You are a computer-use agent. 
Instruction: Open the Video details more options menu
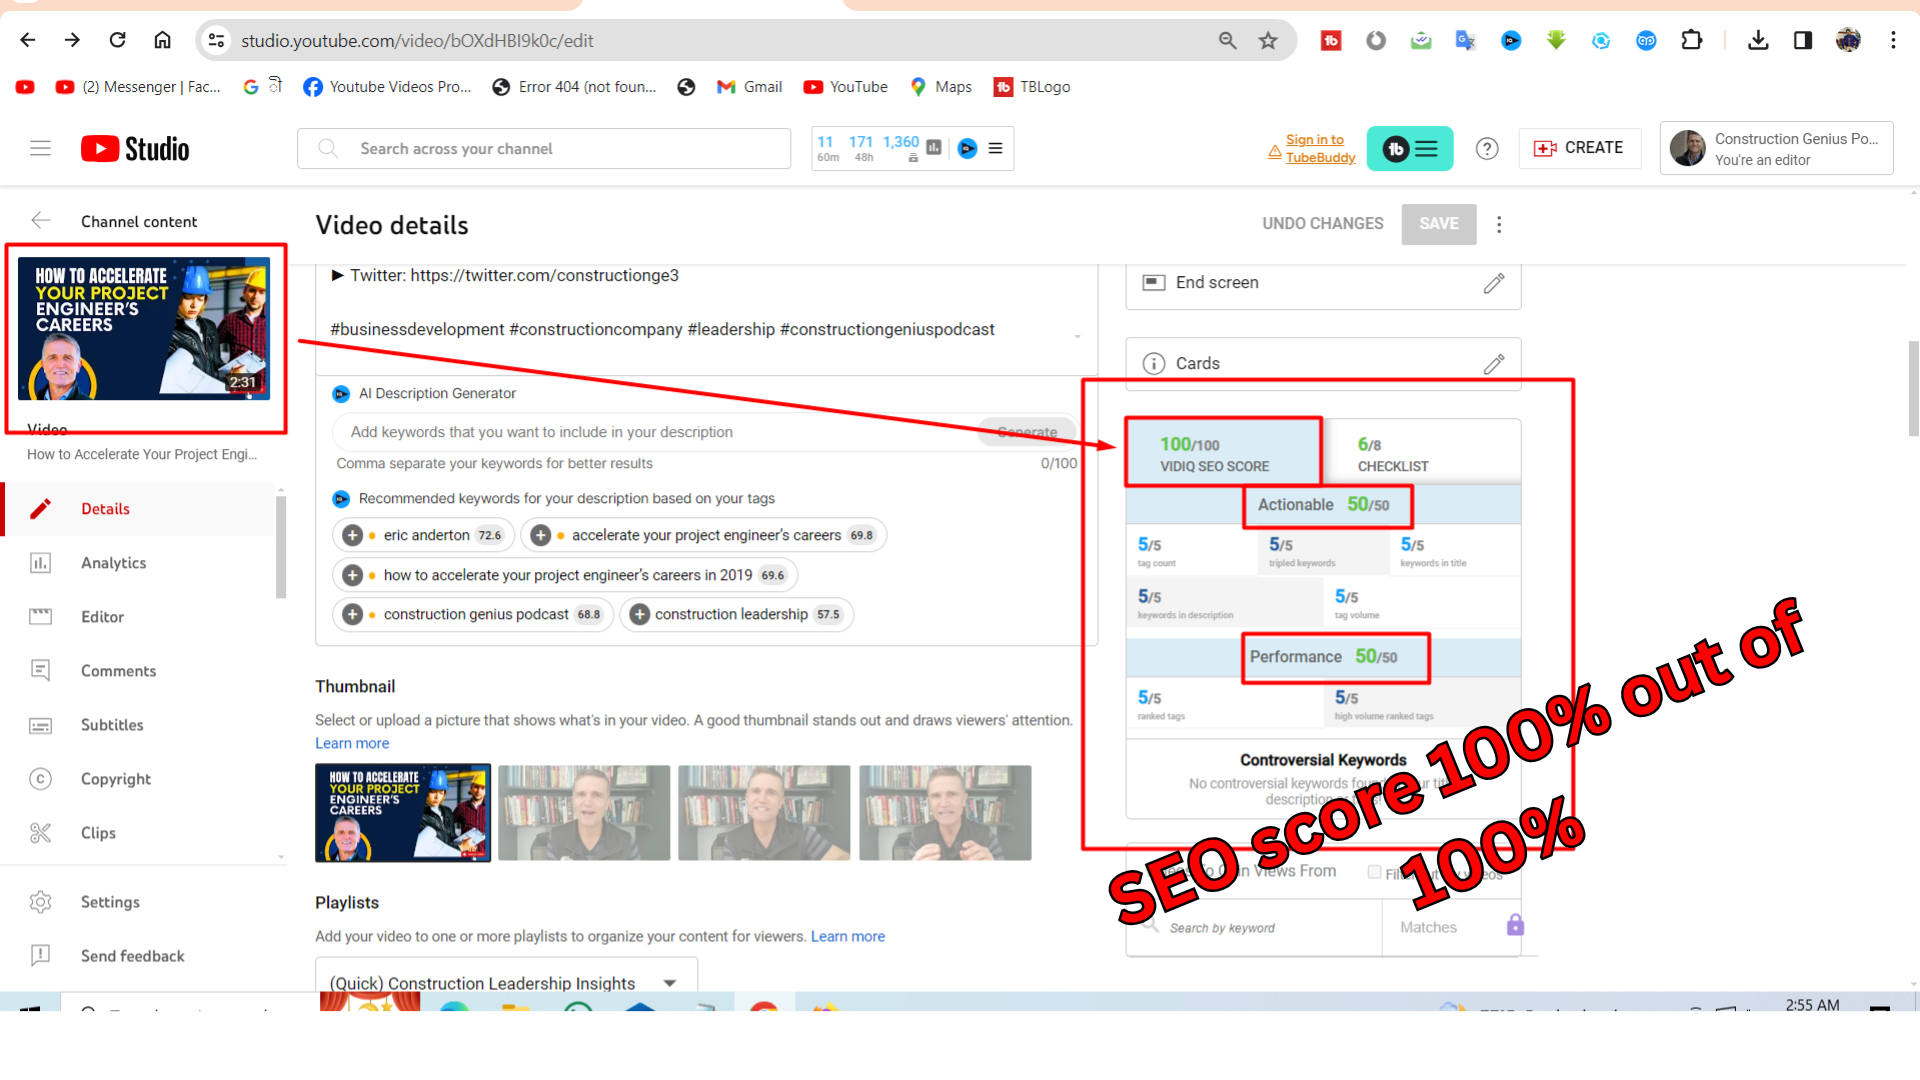[x=1499, y=224]
